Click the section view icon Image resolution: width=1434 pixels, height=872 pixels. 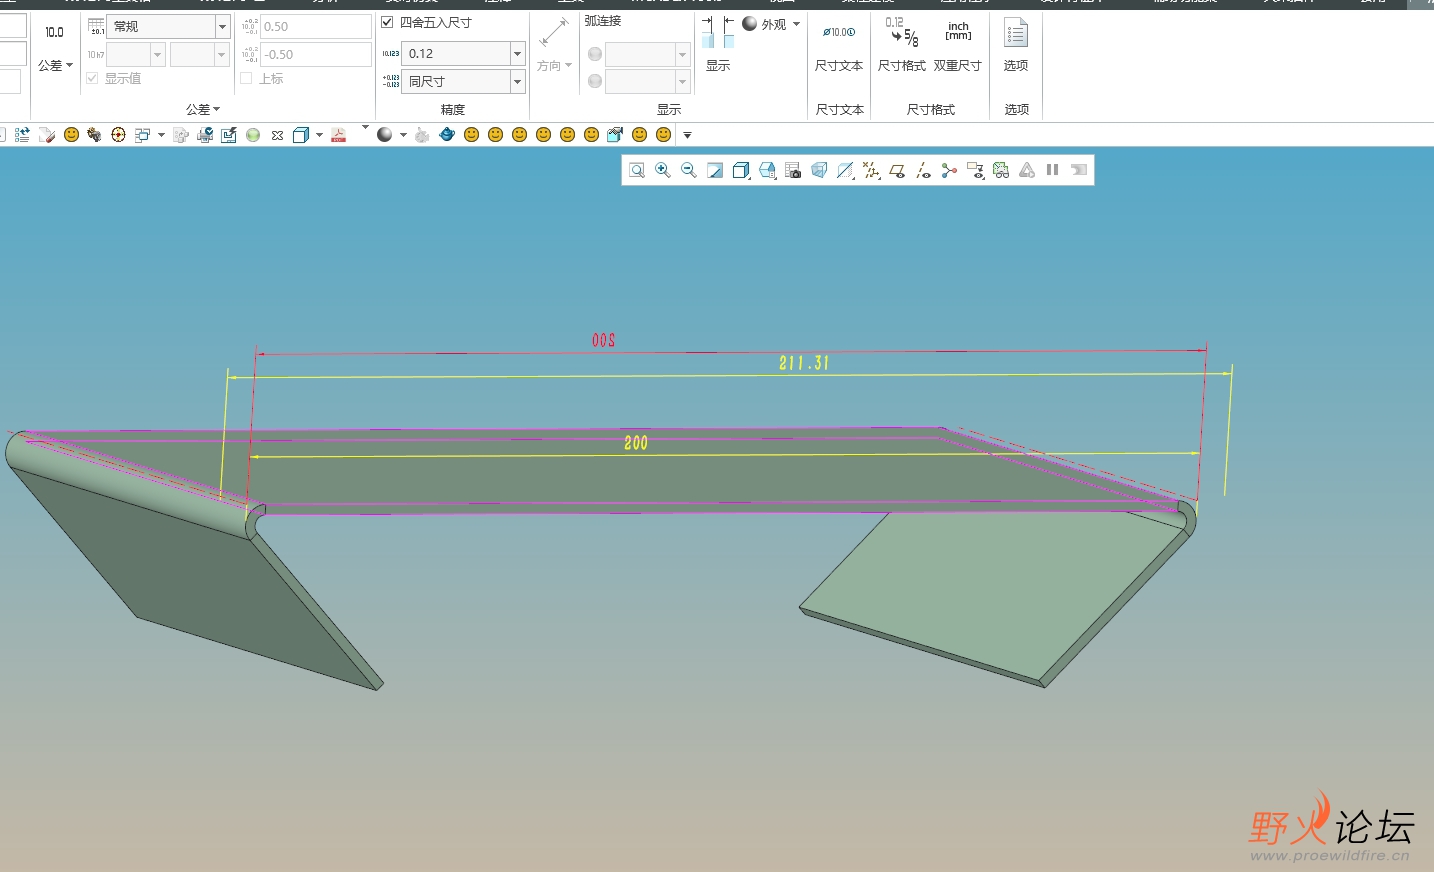845,170
